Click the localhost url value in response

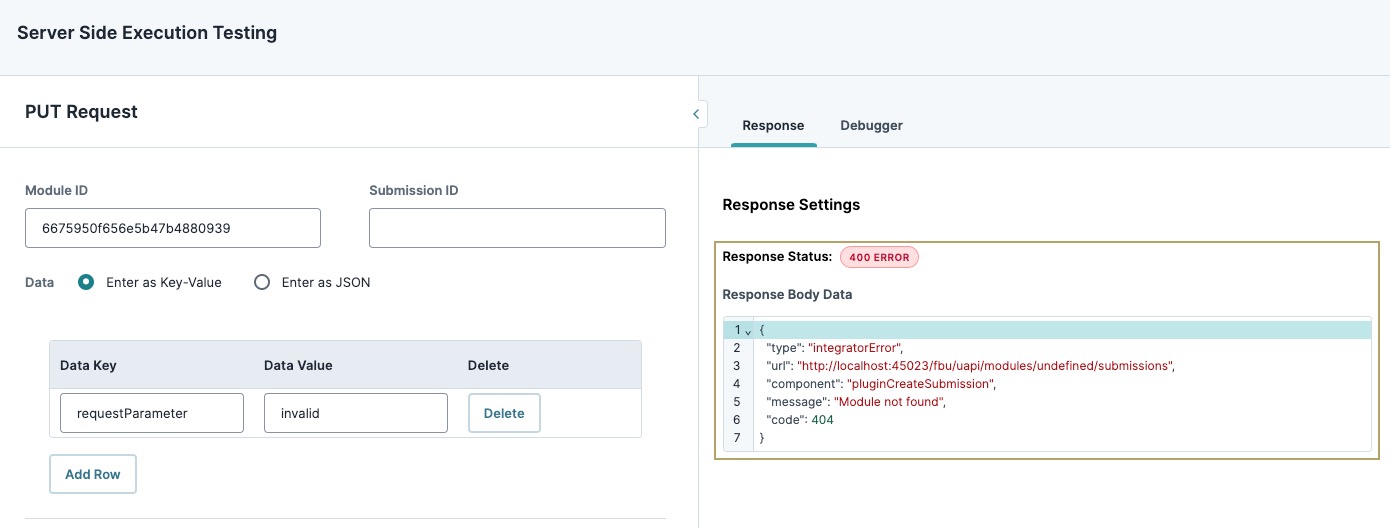click(984, 366)
